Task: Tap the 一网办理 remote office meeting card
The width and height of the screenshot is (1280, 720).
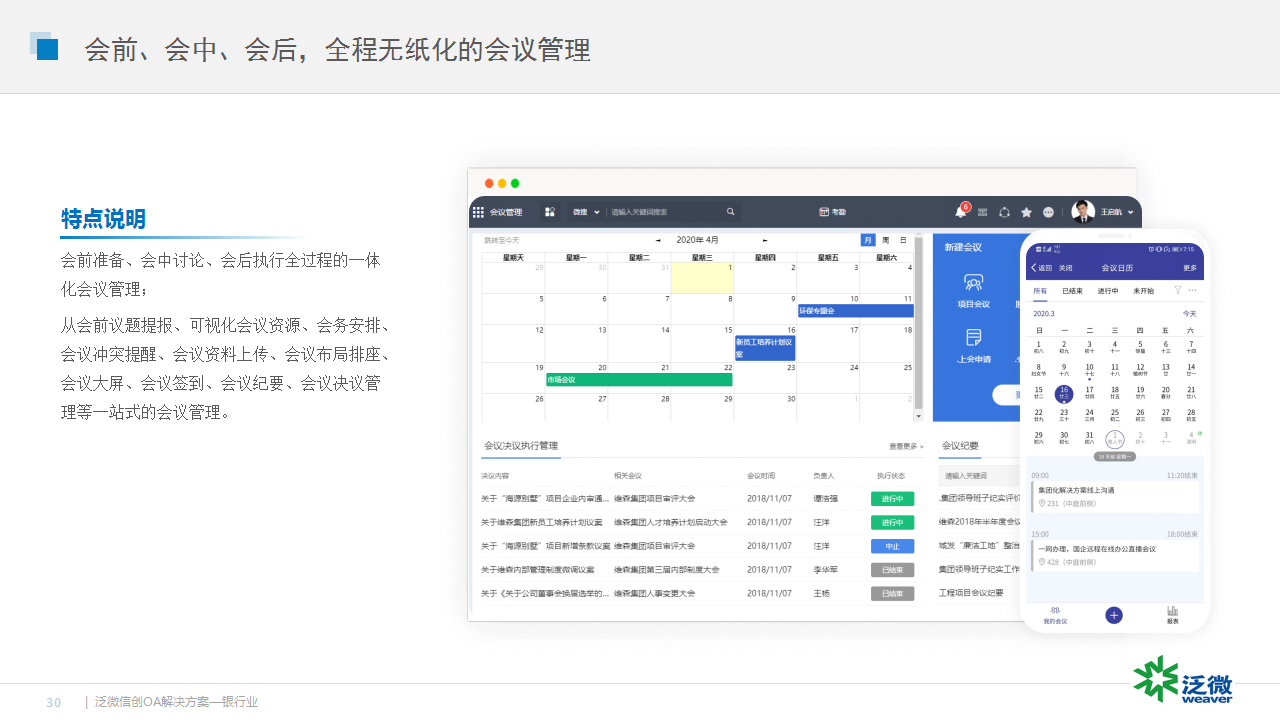Action: pyautogui.click(x=1115, y=554)
